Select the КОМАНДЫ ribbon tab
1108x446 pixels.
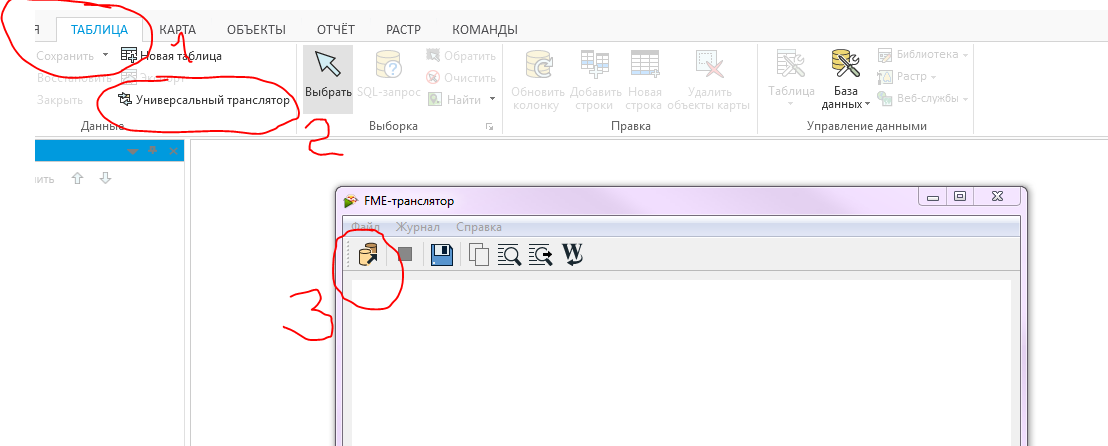[485, 30]
